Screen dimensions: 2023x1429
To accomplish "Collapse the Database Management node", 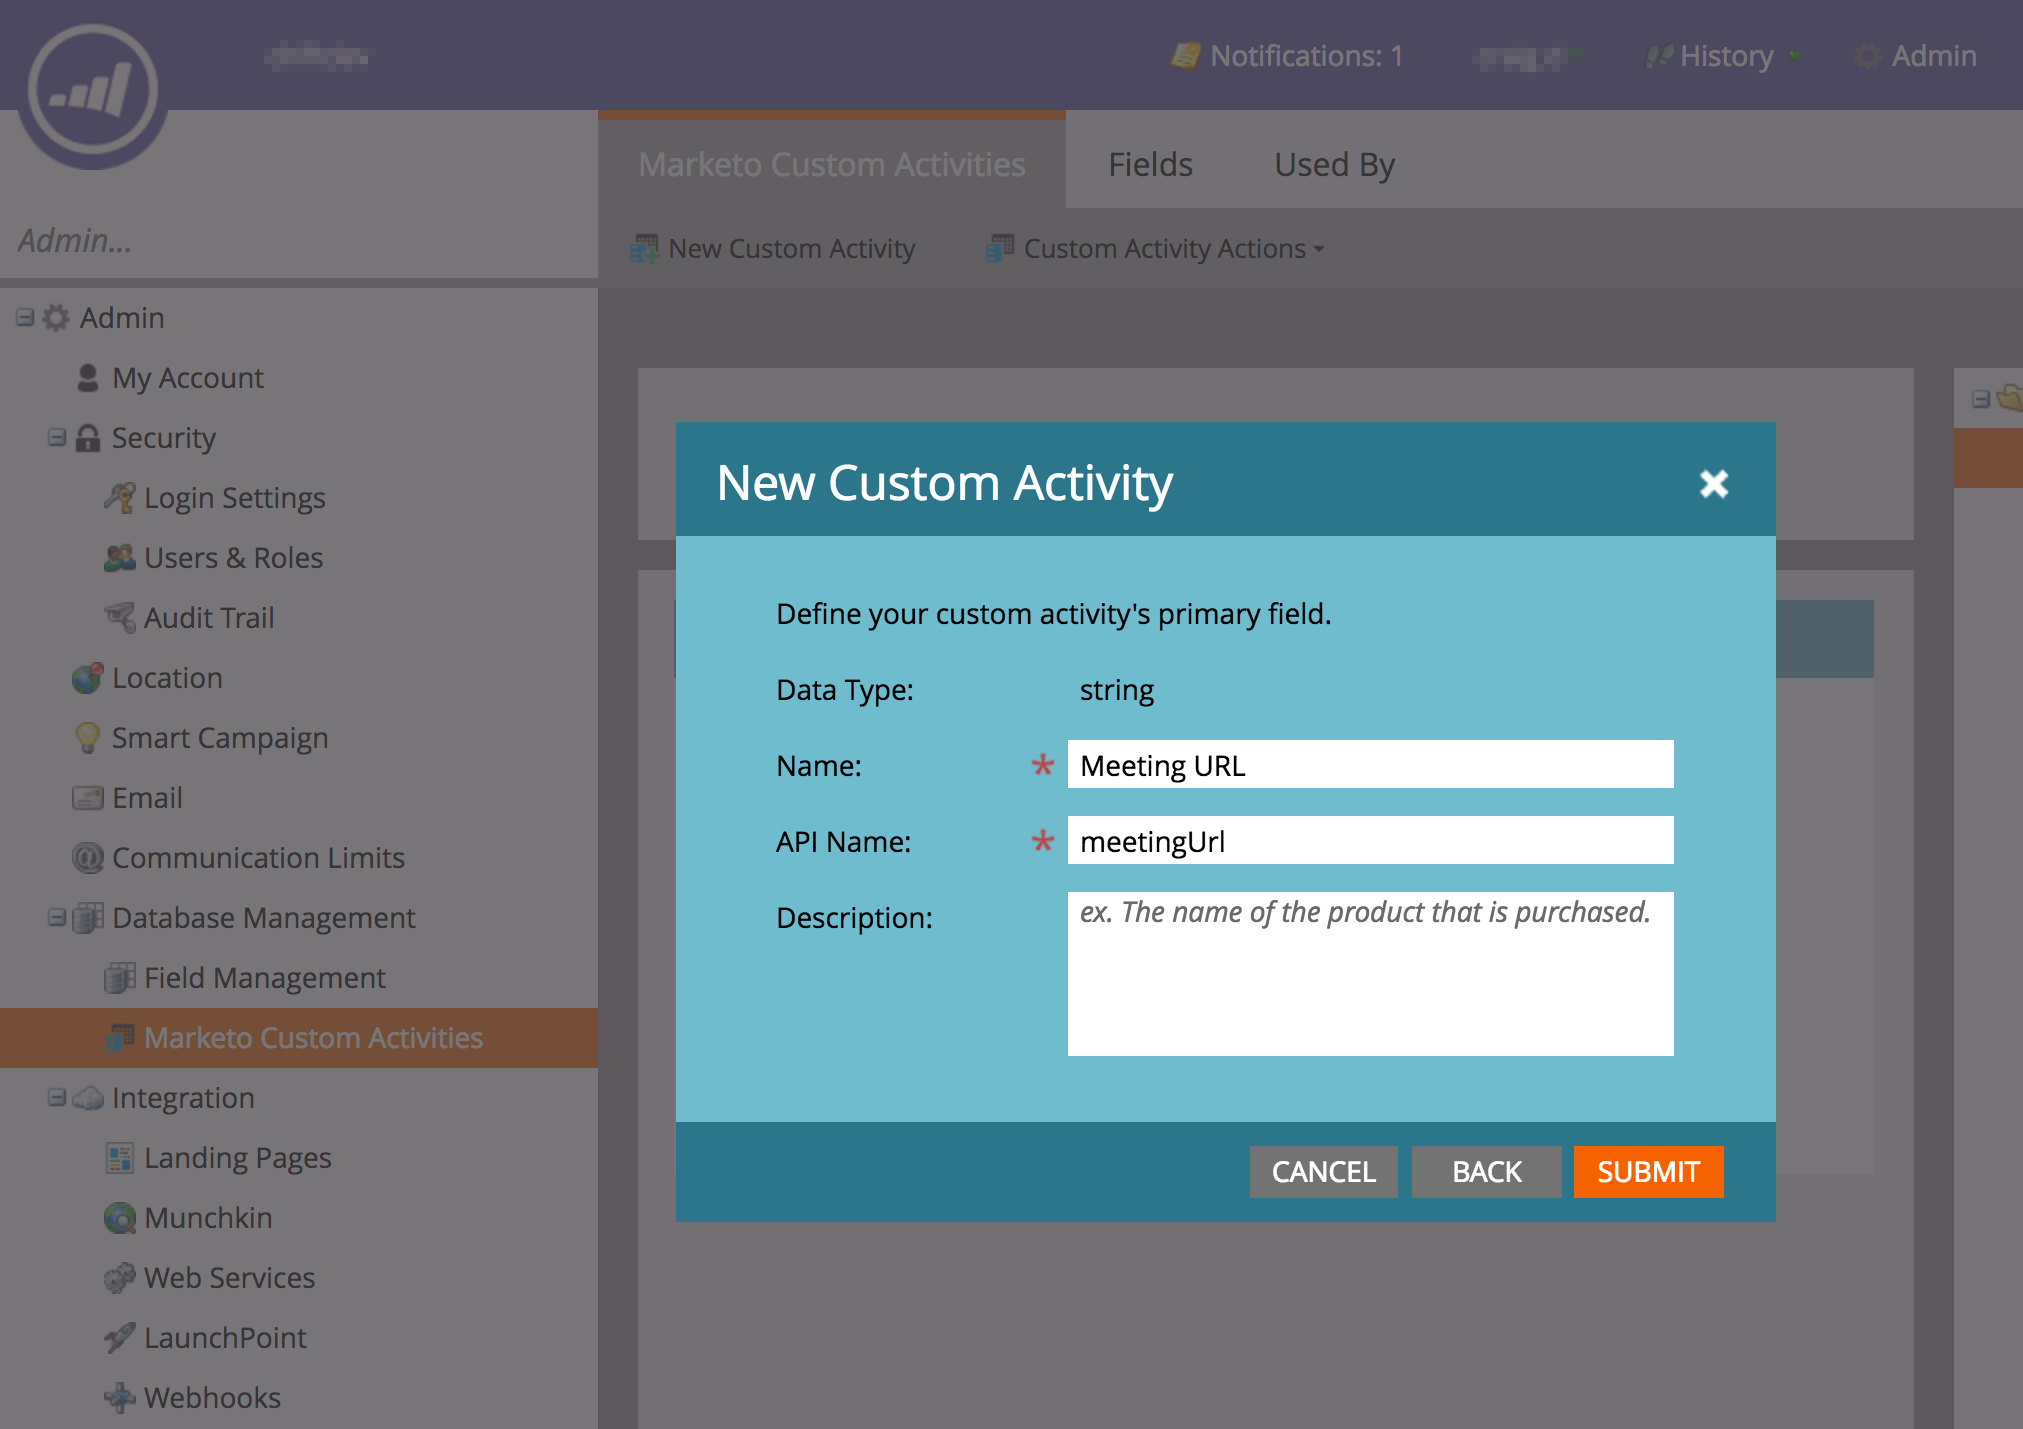I will pyautogui.click(x=57, y=918).
